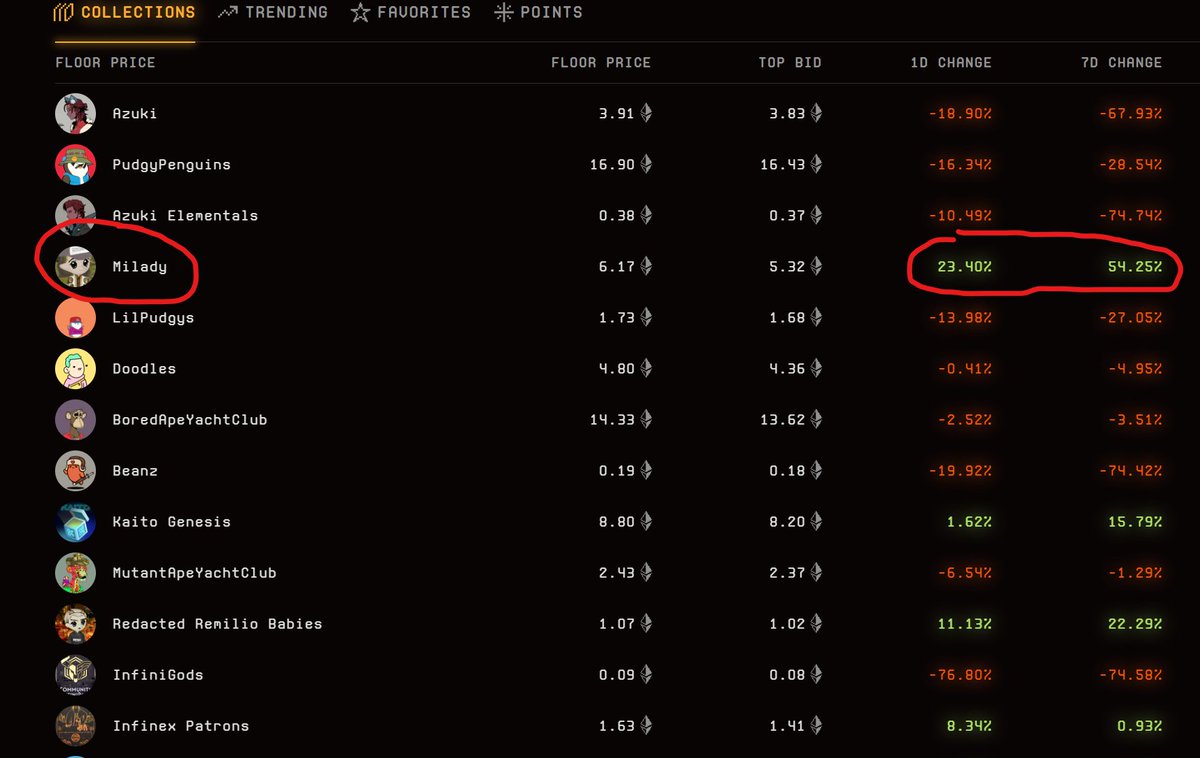Click Azuki's -67.93% 7D change
Viewport: 1200px width, 758px height.
pyautogui.click(x=1130, y=114)
